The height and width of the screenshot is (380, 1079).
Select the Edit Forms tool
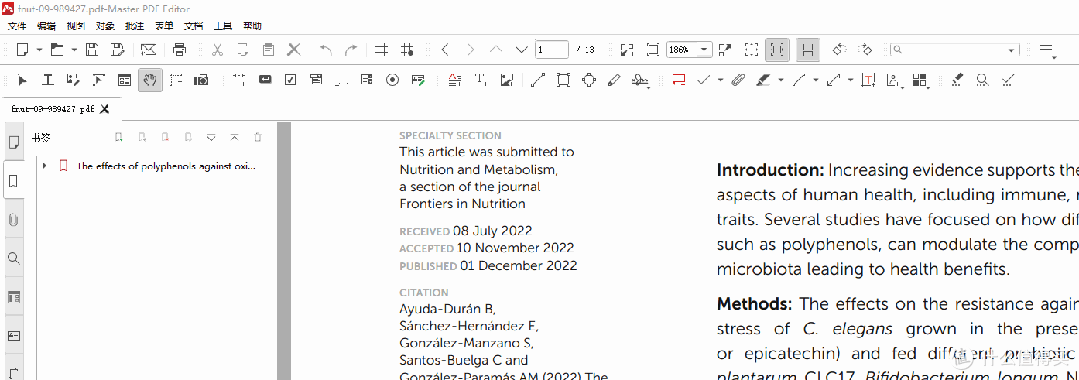click(x=124, y=81)
